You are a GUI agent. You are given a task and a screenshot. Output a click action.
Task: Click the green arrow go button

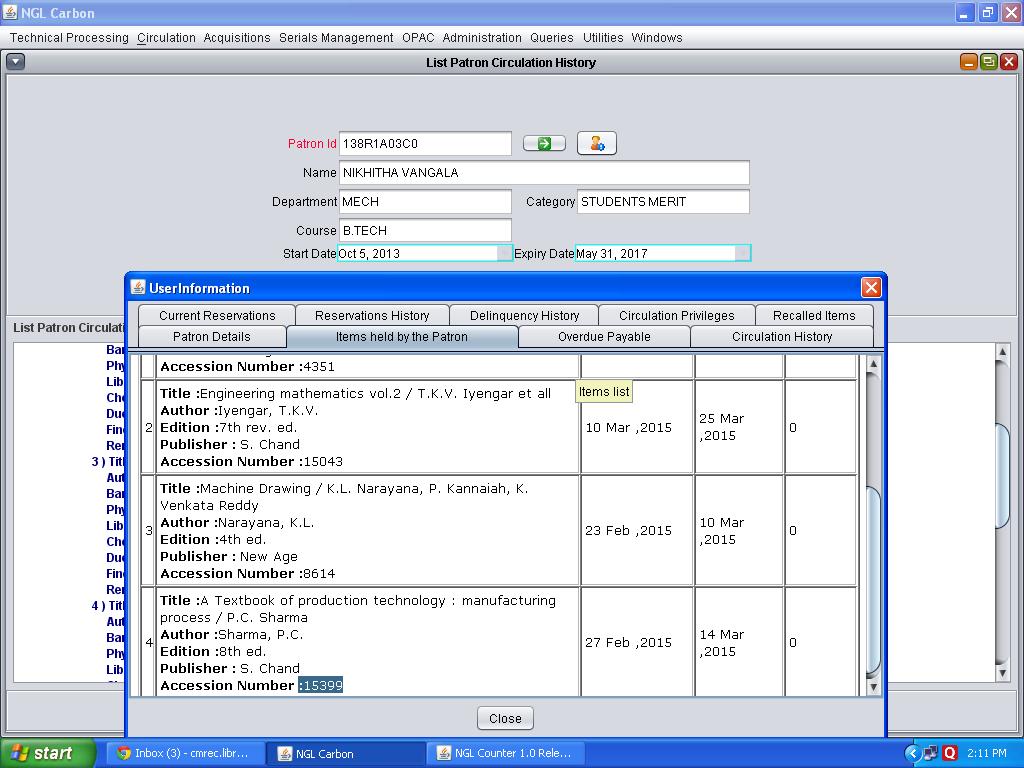click(544, 144)
